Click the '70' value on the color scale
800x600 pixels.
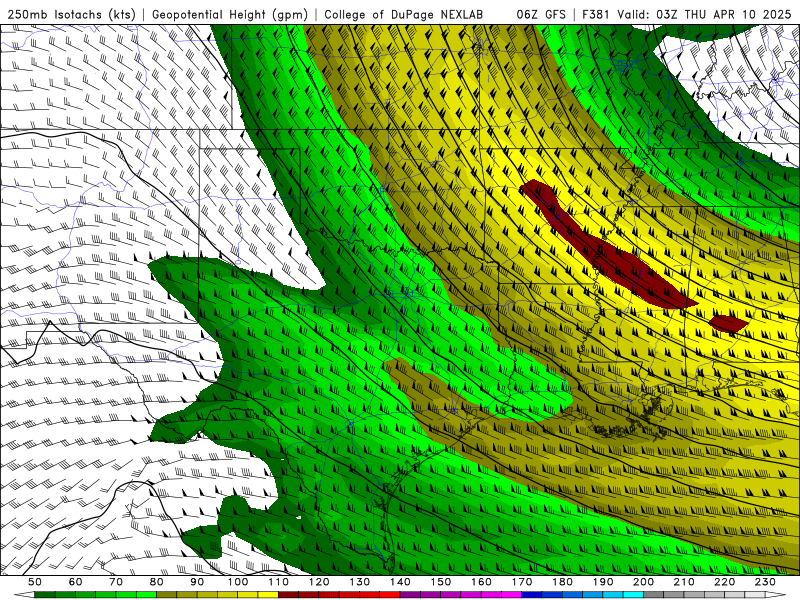tap(116, 582)
